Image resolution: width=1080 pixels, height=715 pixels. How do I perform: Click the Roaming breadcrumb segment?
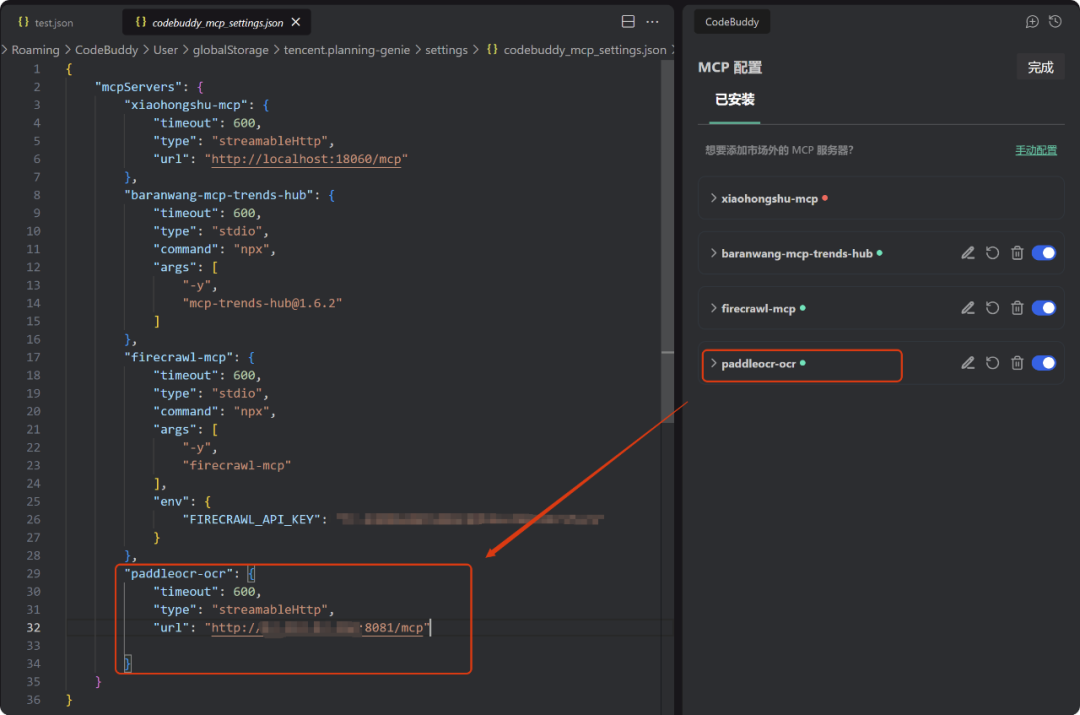[35, 50]
